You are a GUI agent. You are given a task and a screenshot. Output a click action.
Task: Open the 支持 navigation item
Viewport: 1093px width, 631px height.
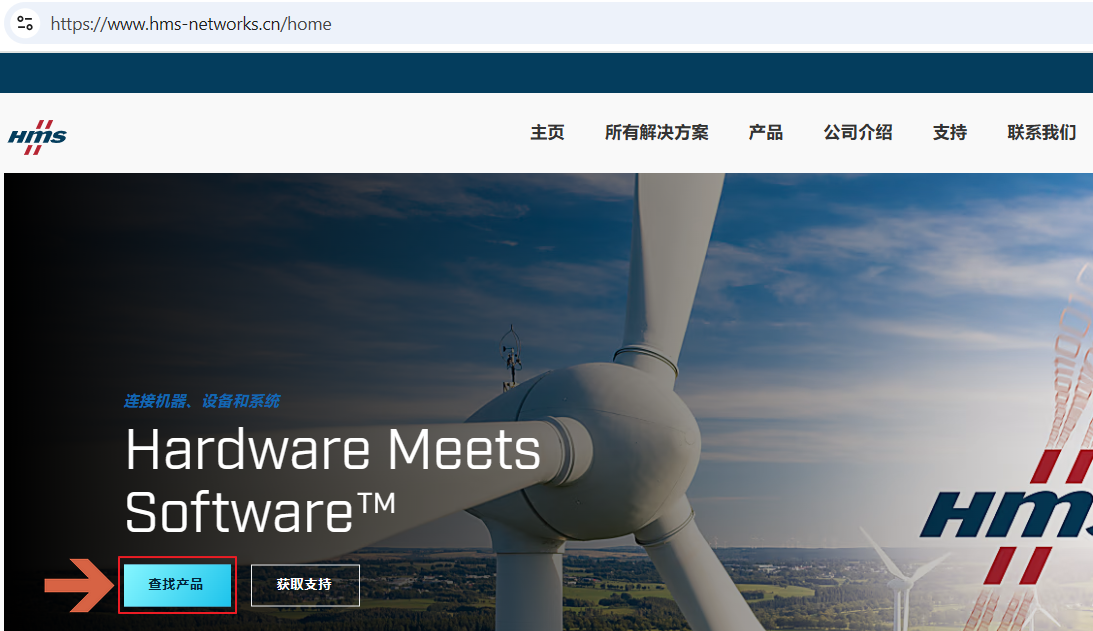click(950, 132)
